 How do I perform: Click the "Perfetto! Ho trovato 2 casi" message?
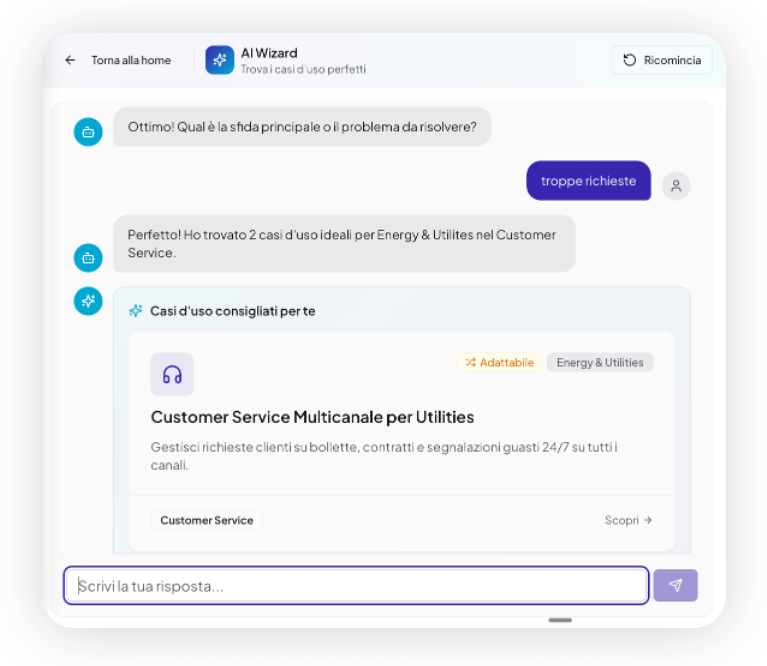pyautogui.click(x=343, y=243)
